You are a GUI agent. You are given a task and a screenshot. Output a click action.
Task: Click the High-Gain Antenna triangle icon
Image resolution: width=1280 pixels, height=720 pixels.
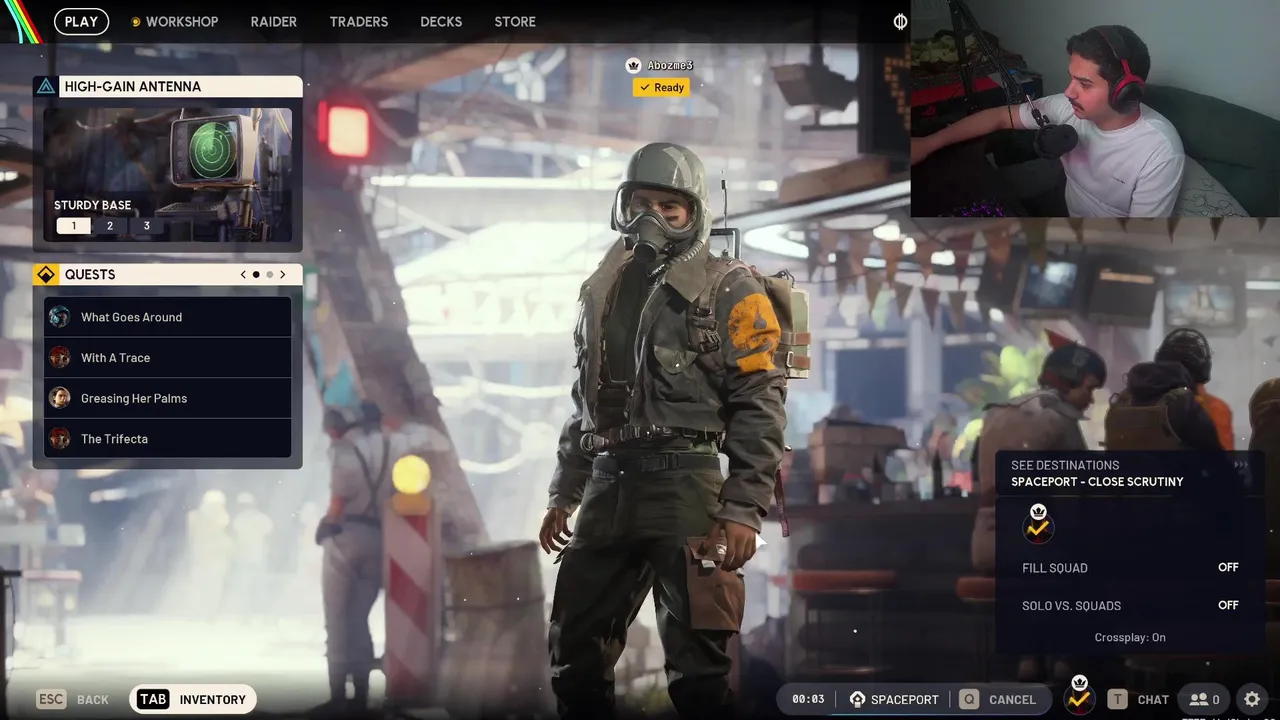(45, 86)
